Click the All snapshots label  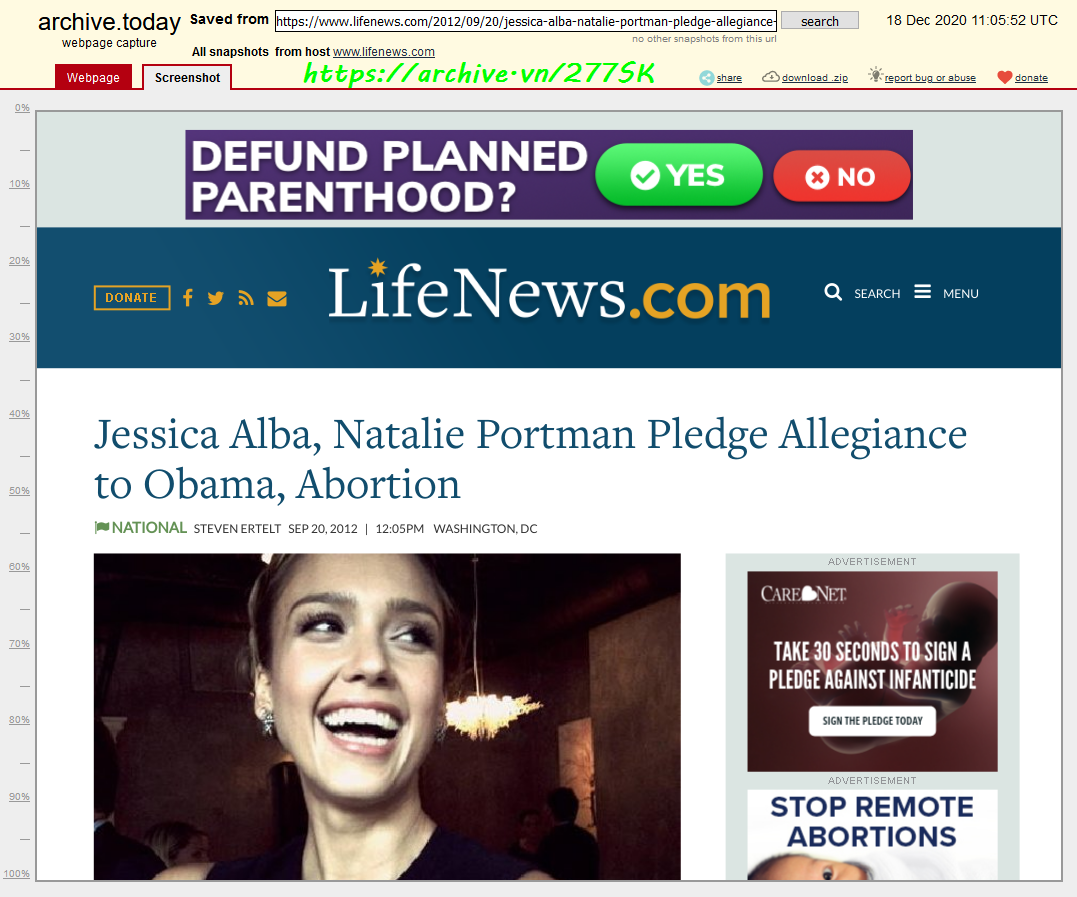click(x=230, y=52)
